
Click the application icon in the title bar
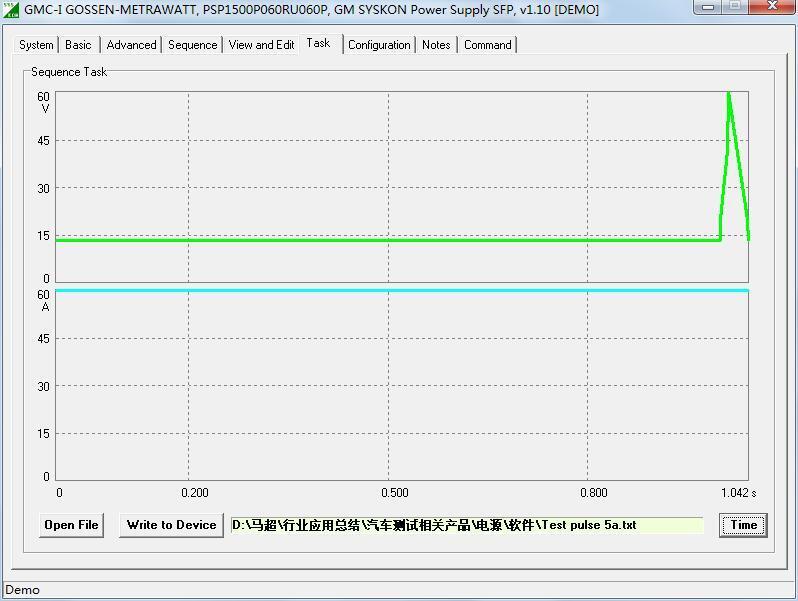(11, 10)
